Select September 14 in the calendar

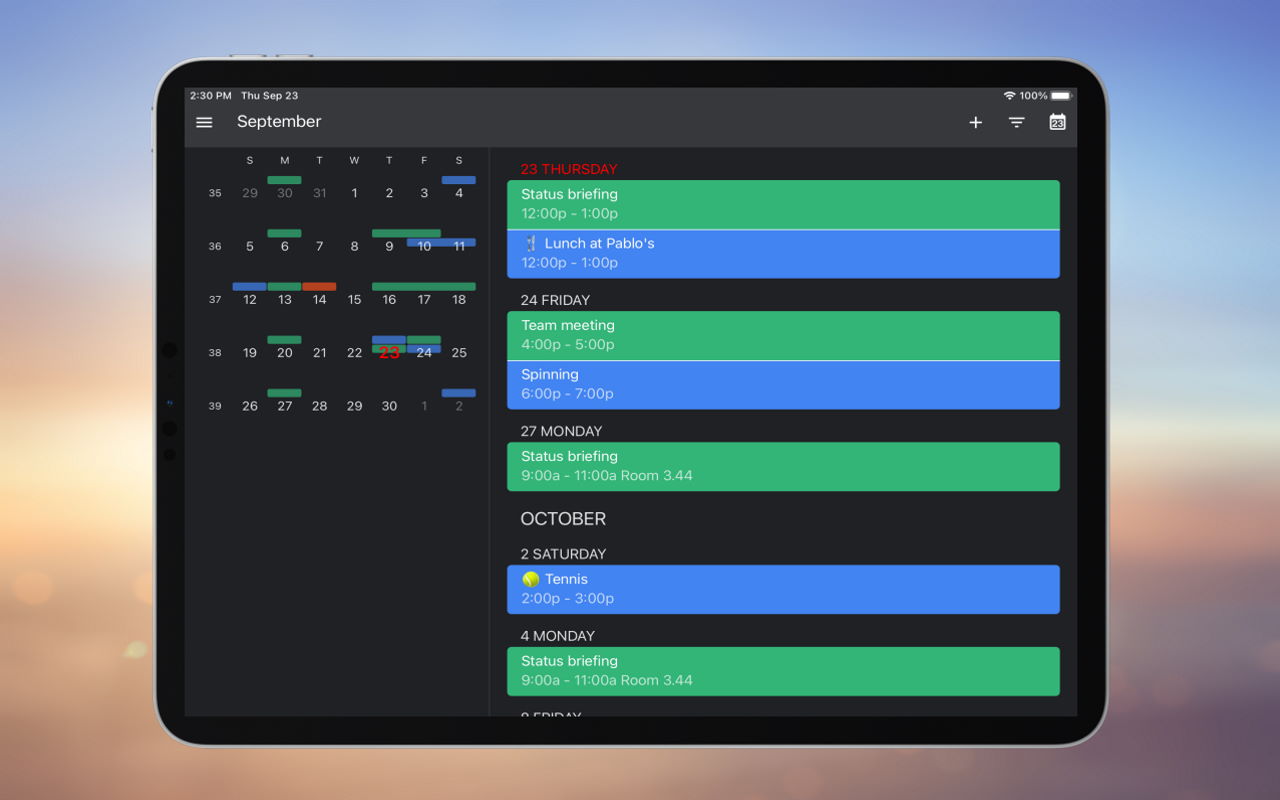pyautogui.click(x=319, y=299)
